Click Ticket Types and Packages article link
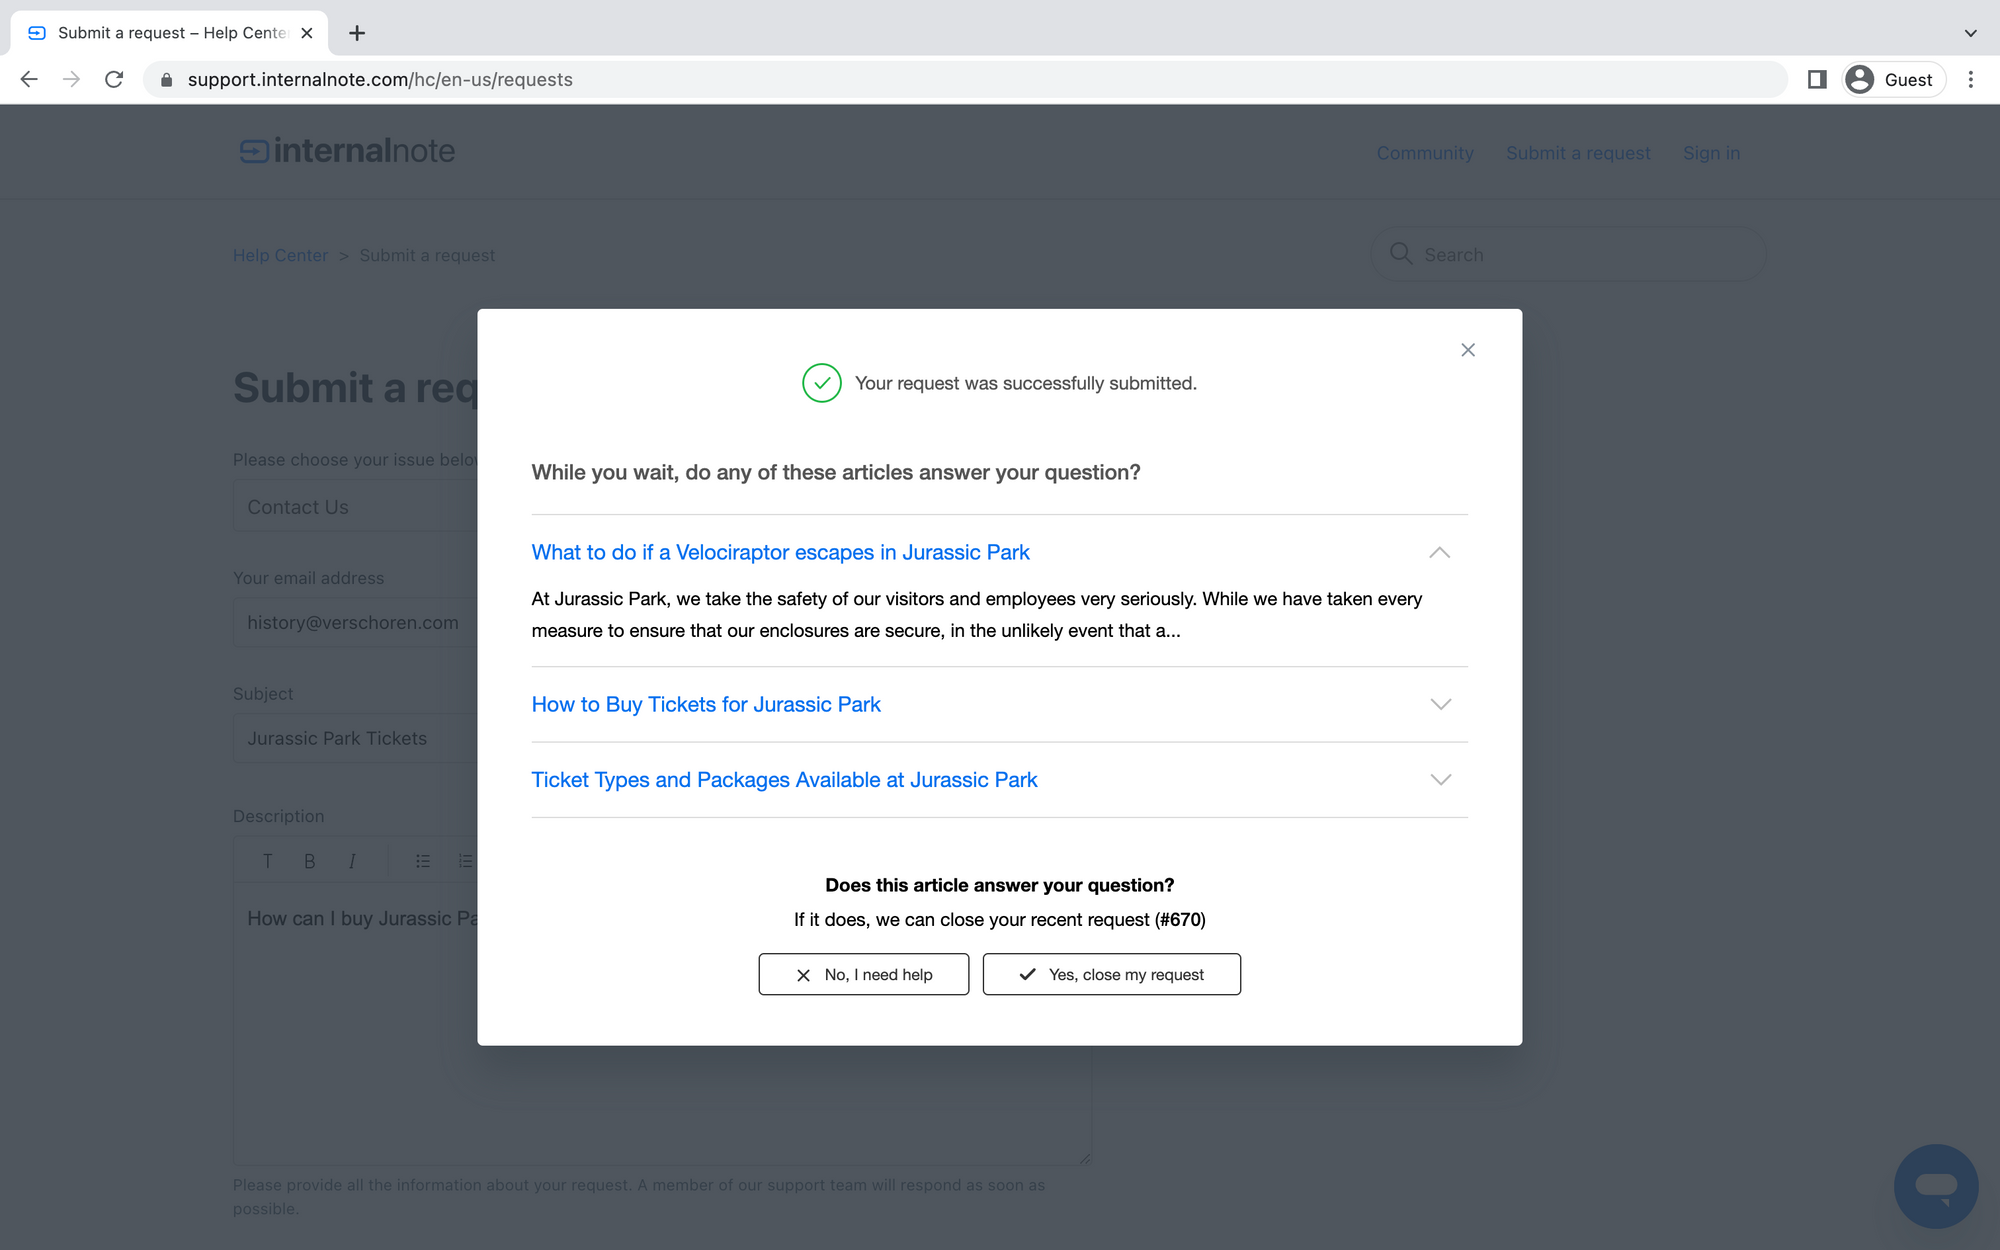The image size is (2000, 1250). point(784,780)
